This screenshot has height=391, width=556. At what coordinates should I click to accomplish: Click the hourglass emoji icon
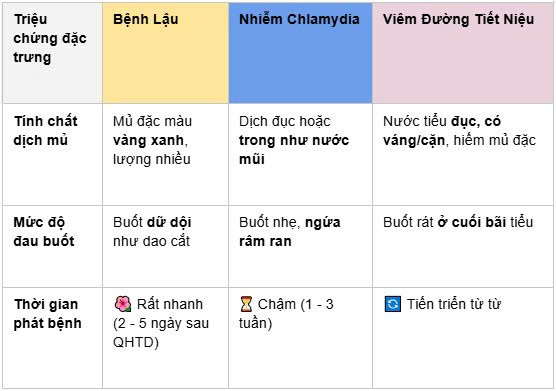click(246, 304)
